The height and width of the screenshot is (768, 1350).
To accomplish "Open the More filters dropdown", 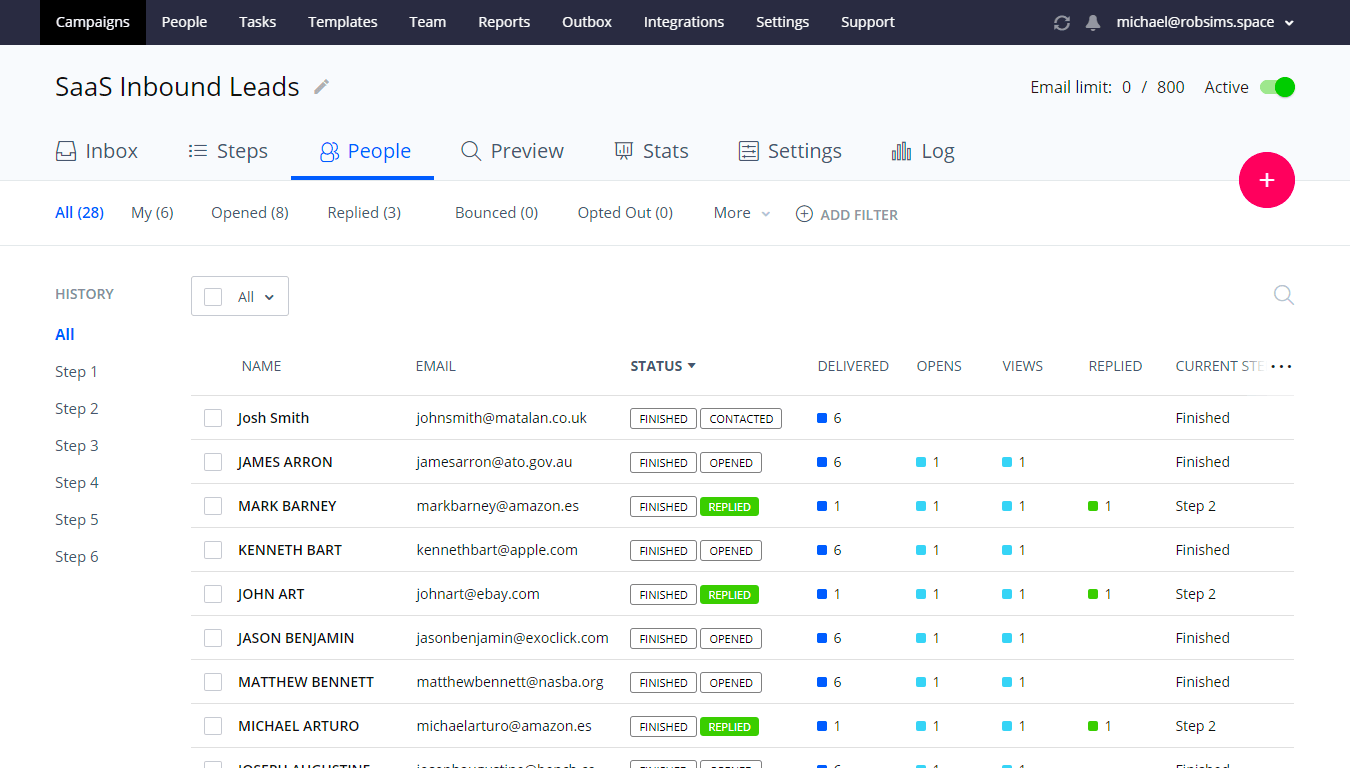I will 740,213.
